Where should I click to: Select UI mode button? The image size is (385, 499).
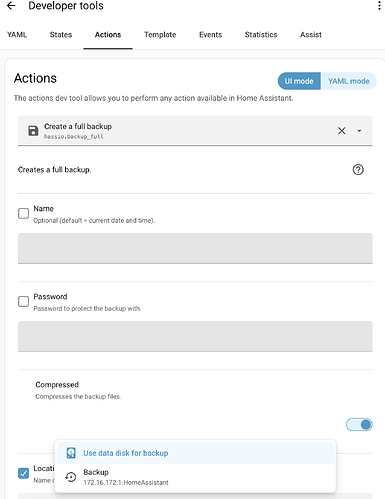(x=299, y=81)
